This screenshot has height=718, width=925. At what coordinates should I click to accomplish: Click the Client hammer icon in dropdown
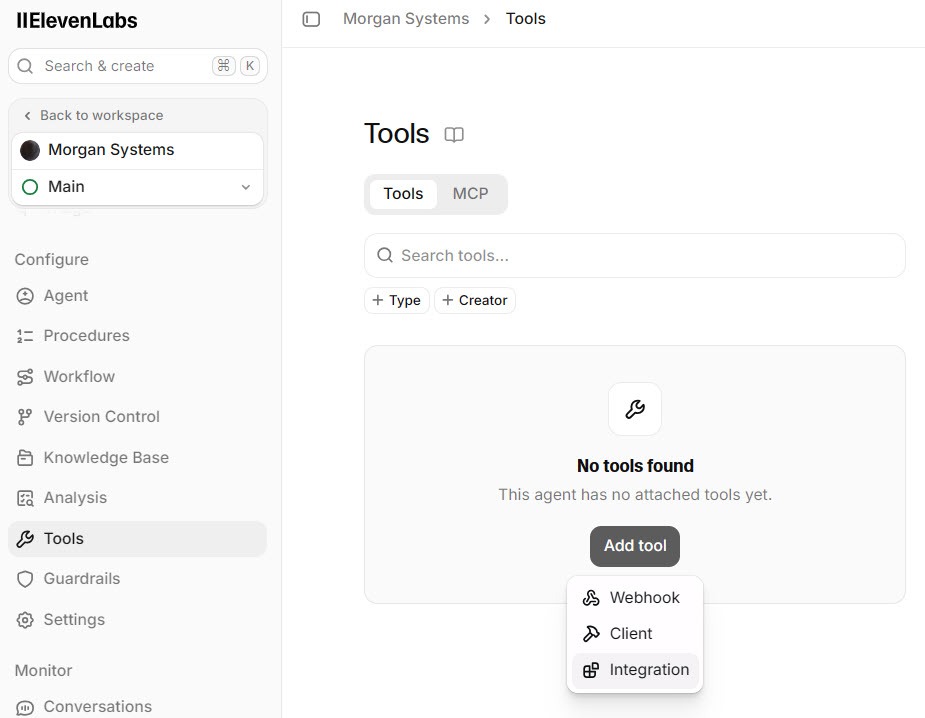tap(591, 634)
